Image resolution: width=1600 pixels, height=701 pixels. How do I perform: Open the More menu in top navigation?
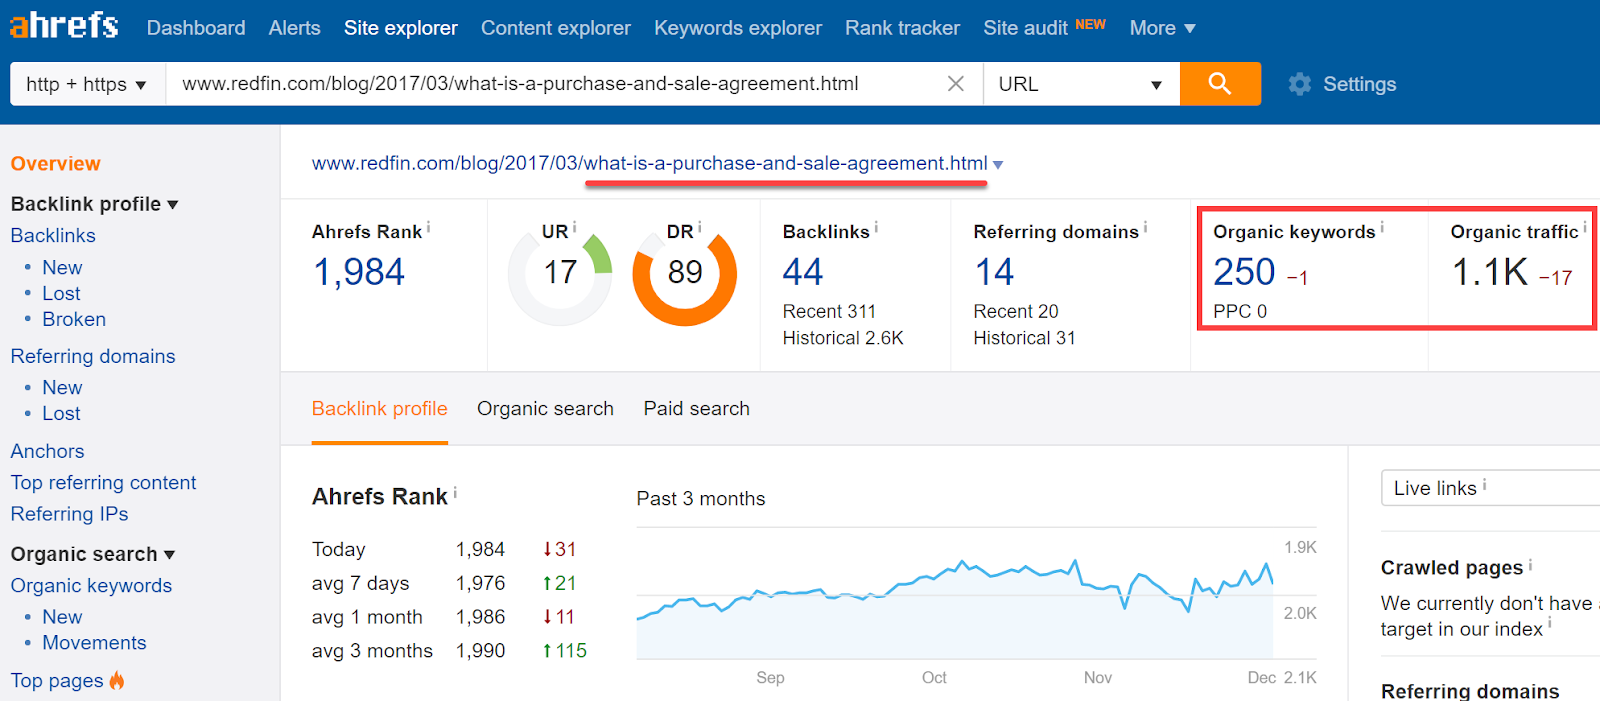pos(1162,28)
